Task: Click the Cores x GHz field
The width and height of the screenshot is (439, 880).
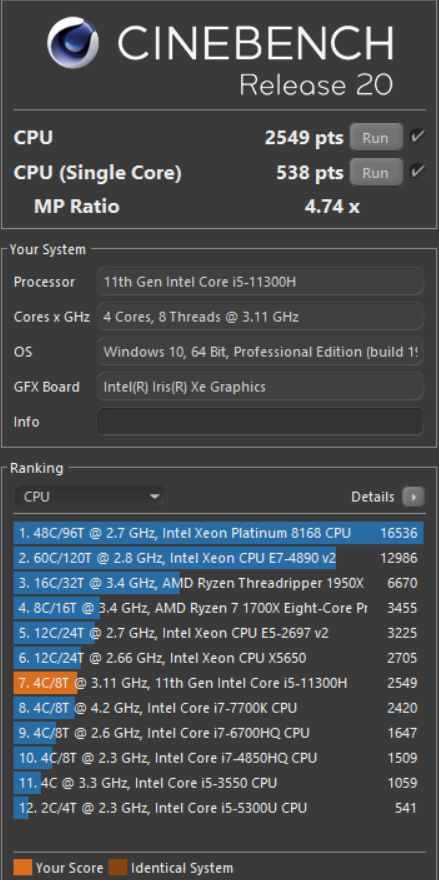Action: (260, 317)
